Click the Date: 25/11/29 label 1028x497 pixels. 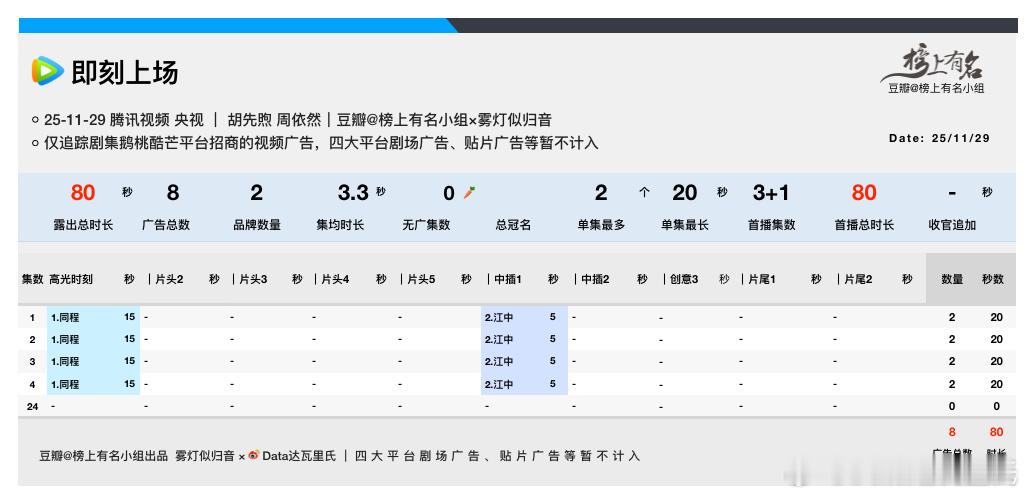coord(939,138)
